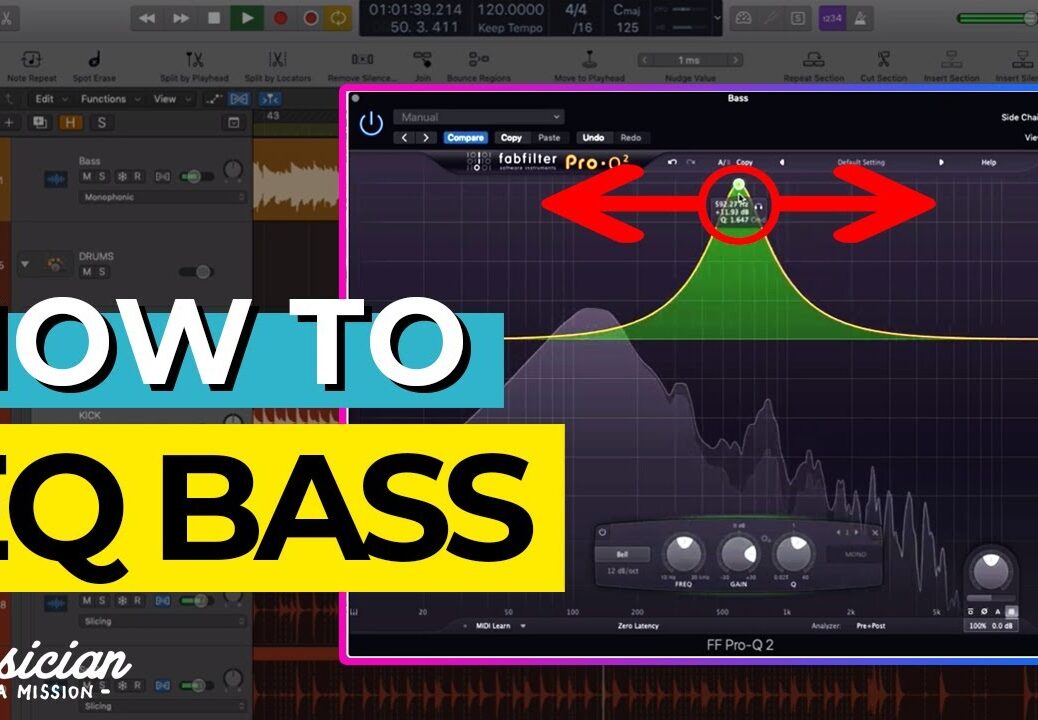Viewport: 1038px width, 720px height.
Task: Toggle the blue Flex button
Action: (239, 99)
